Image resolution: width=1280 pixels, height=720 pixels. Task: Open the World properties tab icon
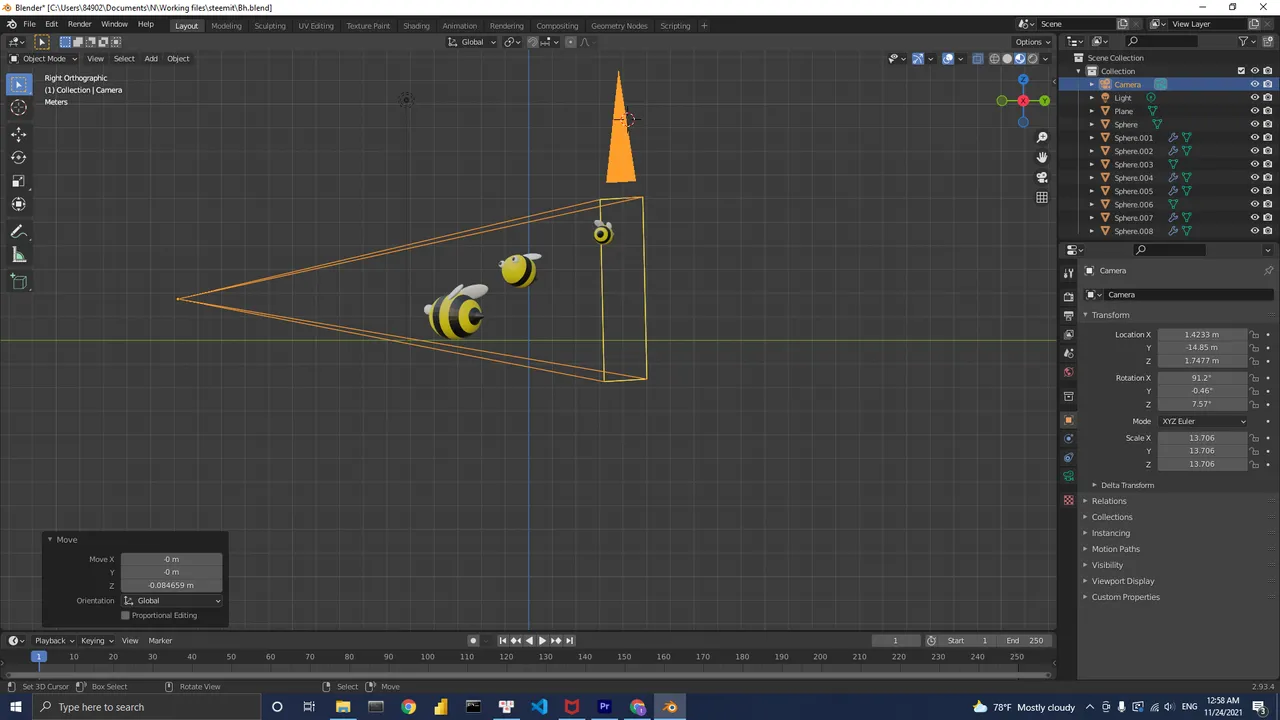click(x=1068, y=372)
